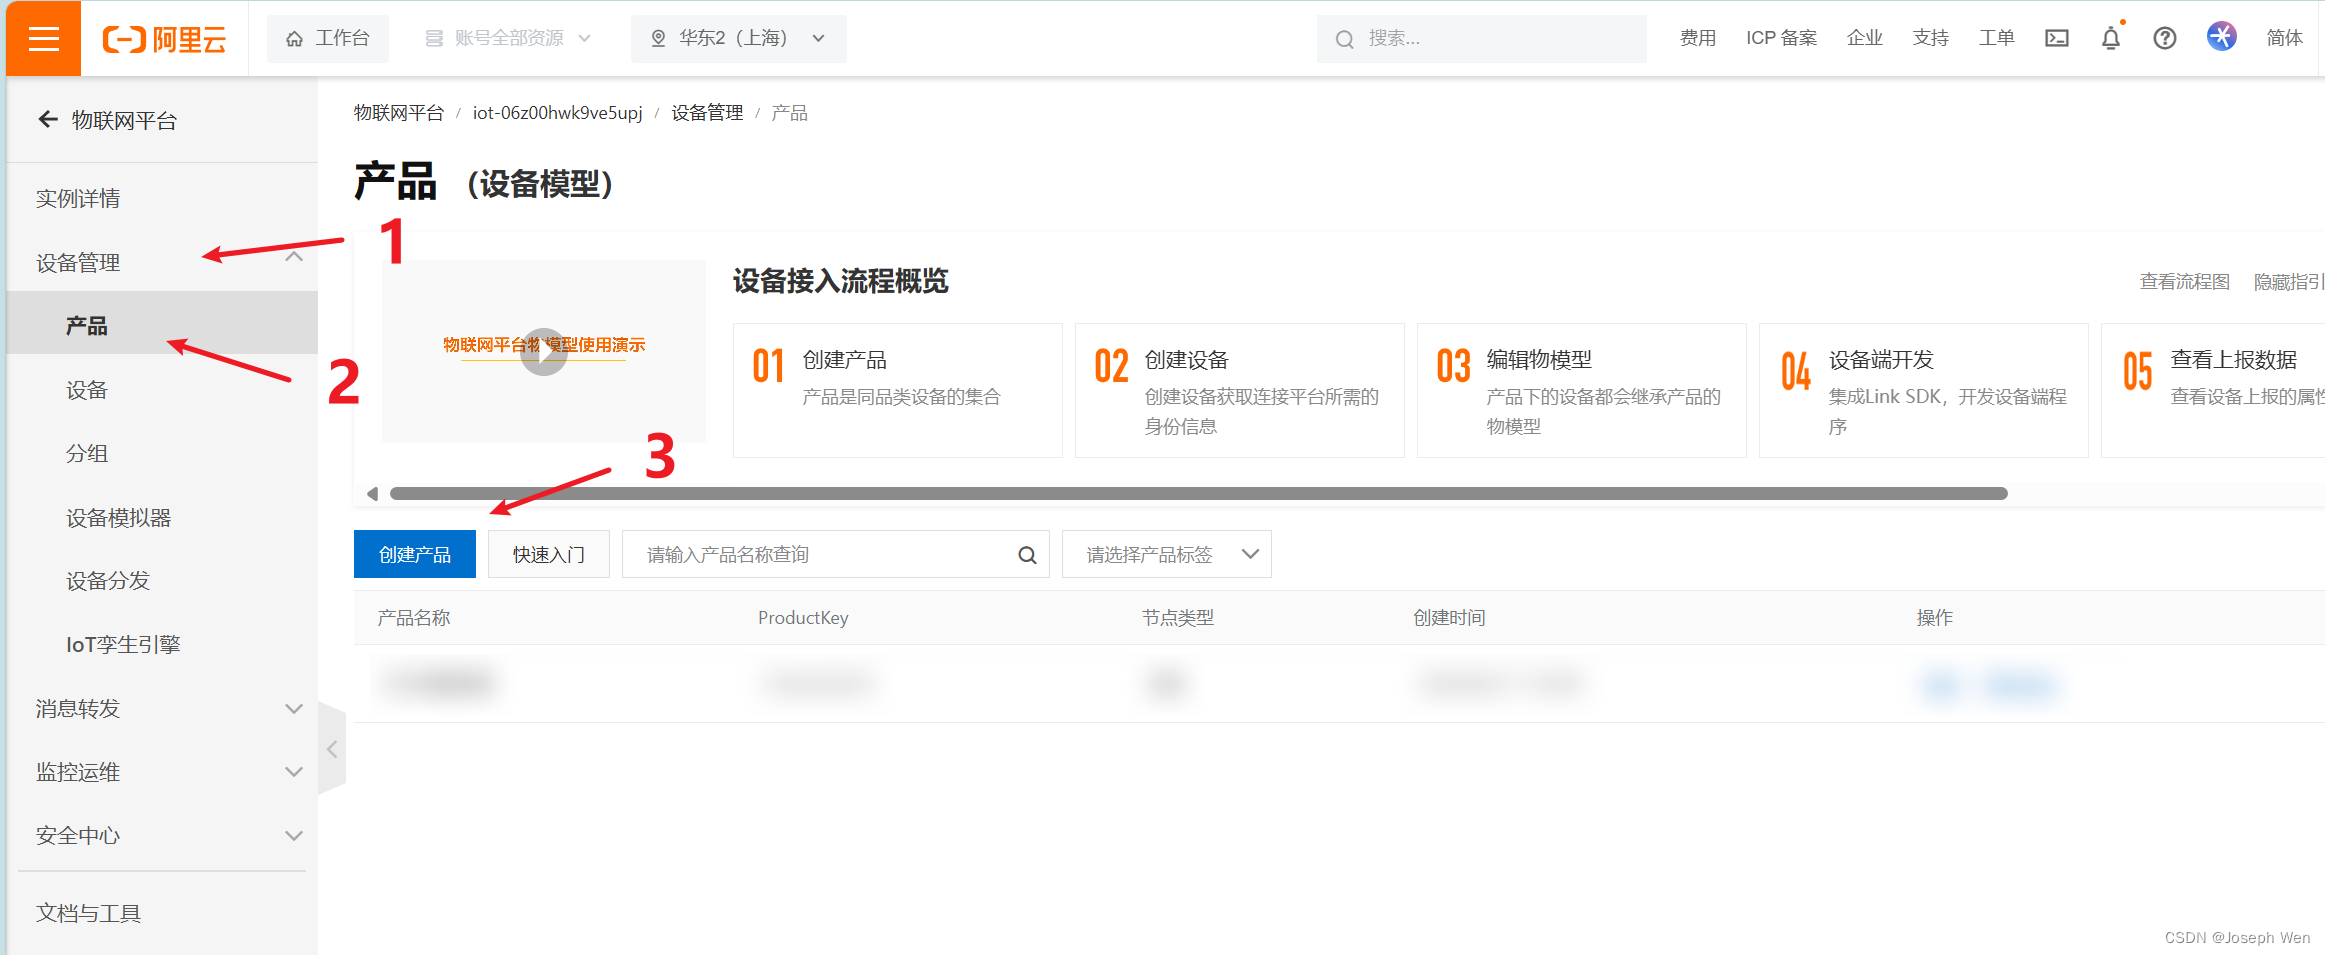Screen dimensions: 2325x955
Task: Open the 请选择产品标签 dropdown
Action: (x=1165, y=554)
